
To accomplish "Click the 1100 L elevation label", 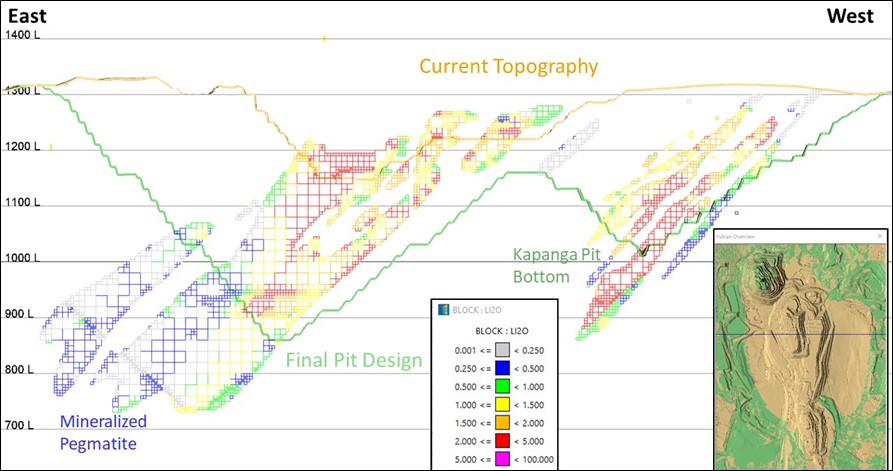I will pos(23,202).
